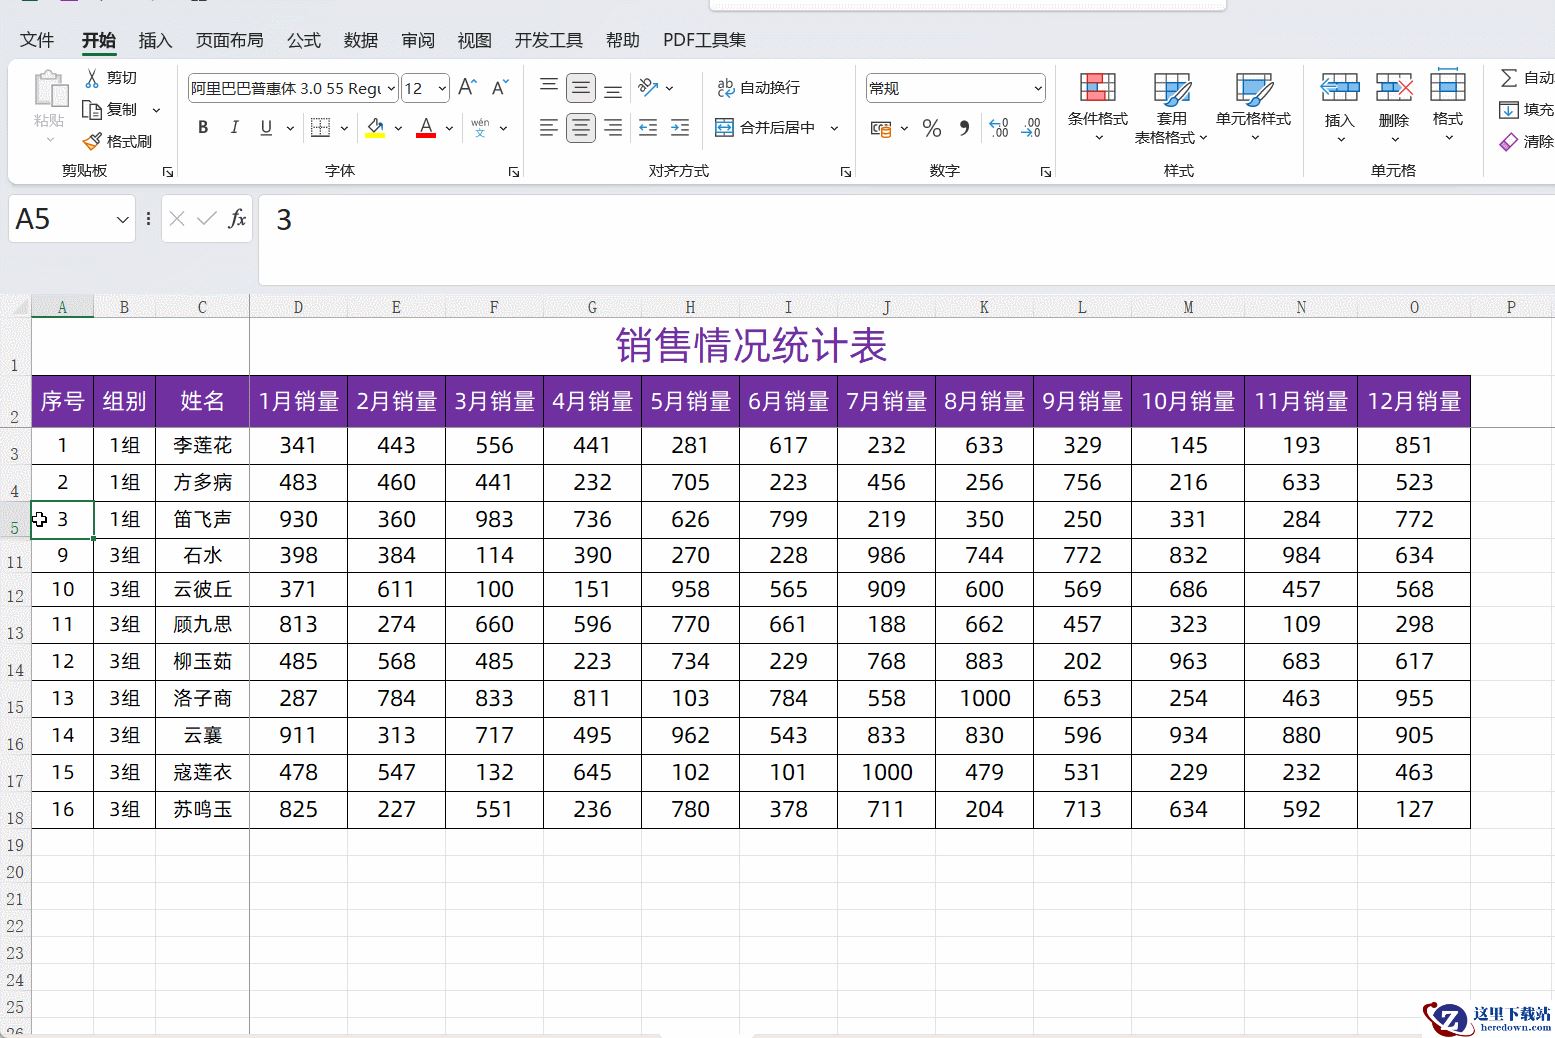Click the Delete cells (删除) button
1555x1038 pixels.
pos(1394,107)
